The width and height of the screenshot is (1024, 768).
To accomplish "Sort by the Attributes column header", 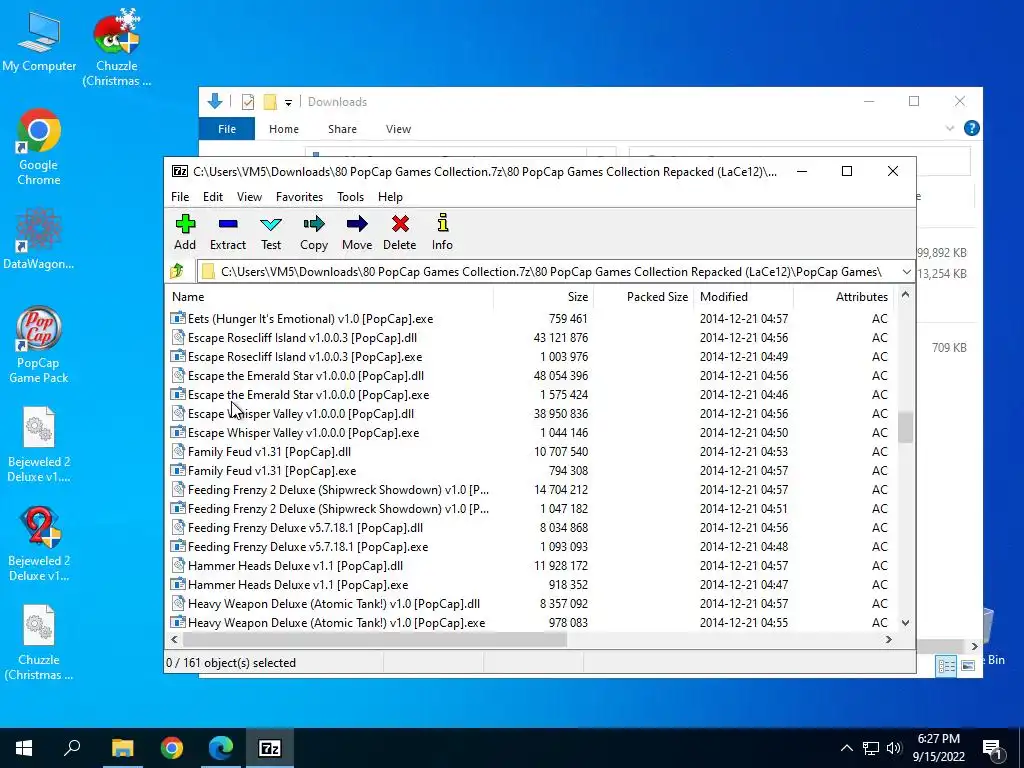I will [843, 296].
